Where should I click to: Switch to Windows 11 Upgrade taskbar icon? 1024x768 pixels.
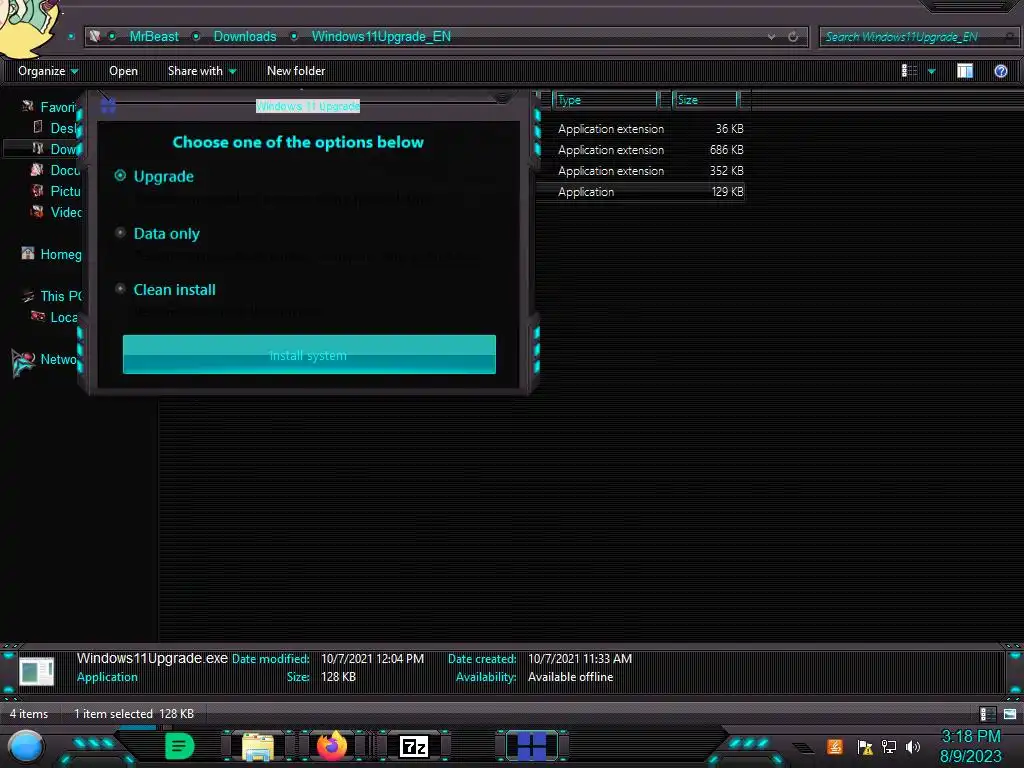532,746
